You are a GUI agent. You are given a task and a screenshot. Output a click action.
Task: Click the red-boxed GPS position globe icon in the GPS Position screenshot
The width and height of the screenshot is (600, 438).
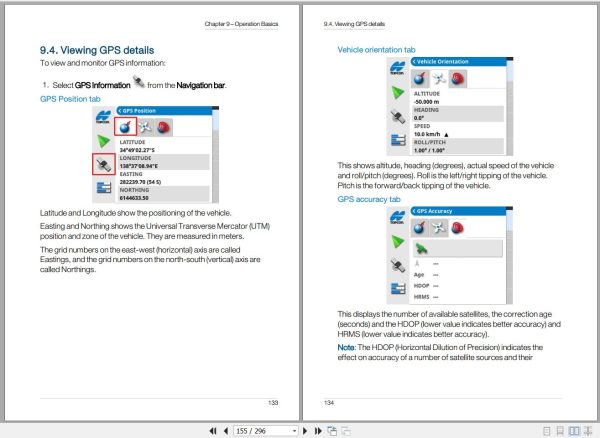point(126,127)
